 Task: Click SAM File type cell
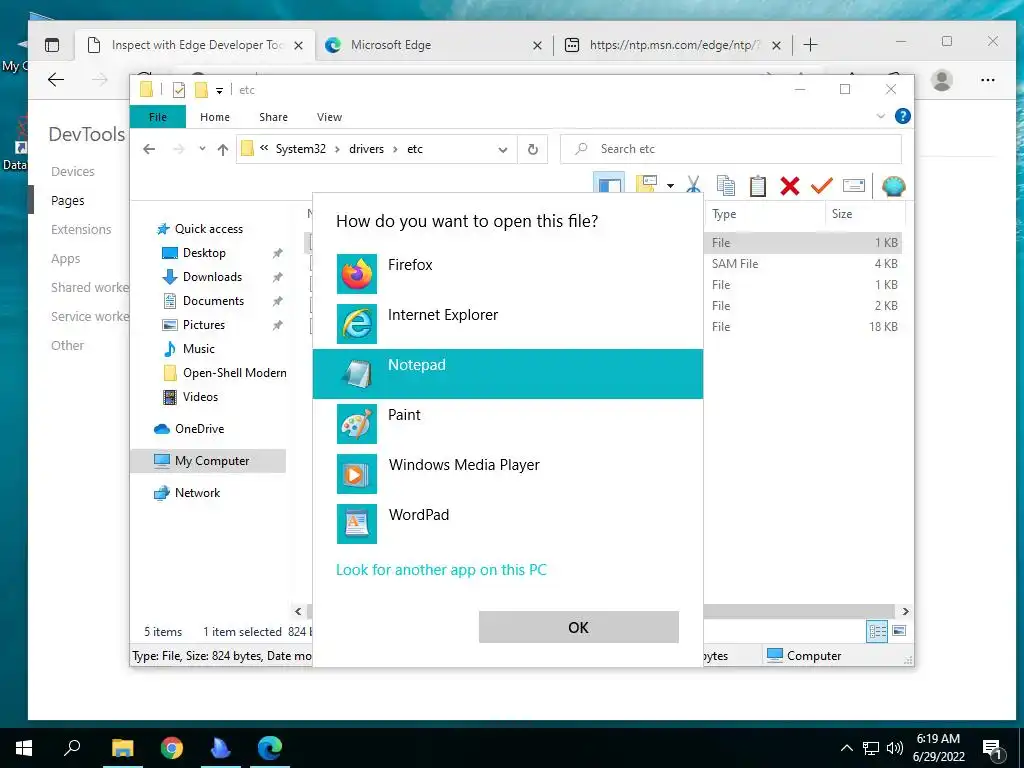pyautogui.click(x=735, y=263)
